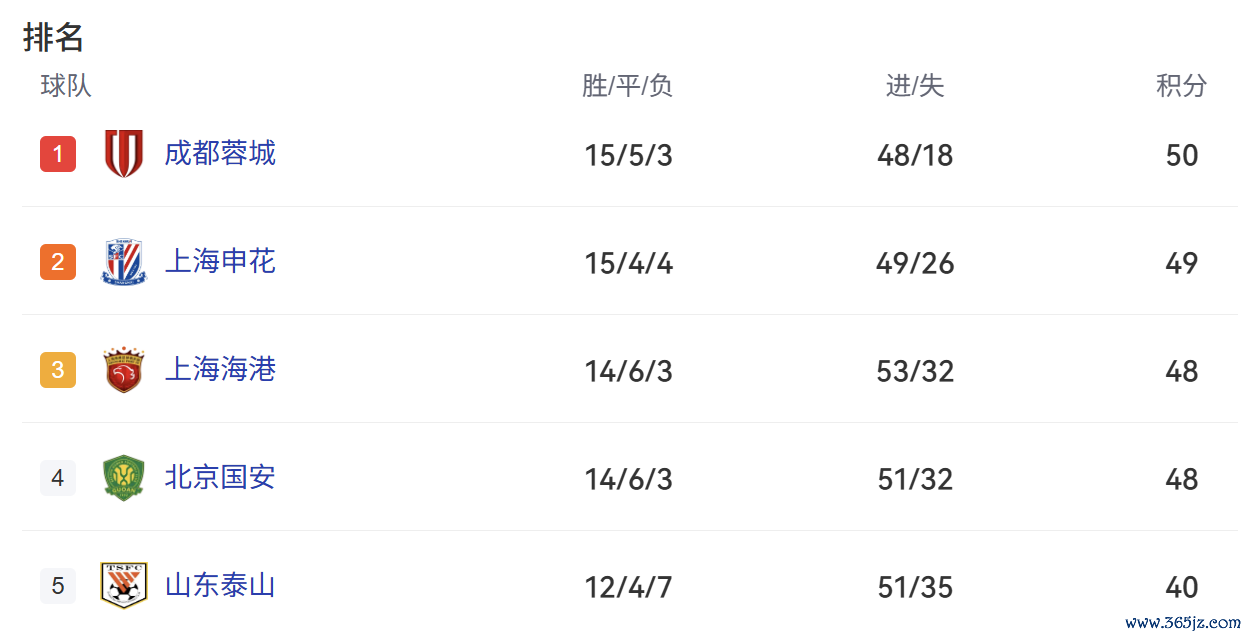Screen dimensions: 1248x638
Task: Click the 排名 section title
Action: [x=53, y=37]
